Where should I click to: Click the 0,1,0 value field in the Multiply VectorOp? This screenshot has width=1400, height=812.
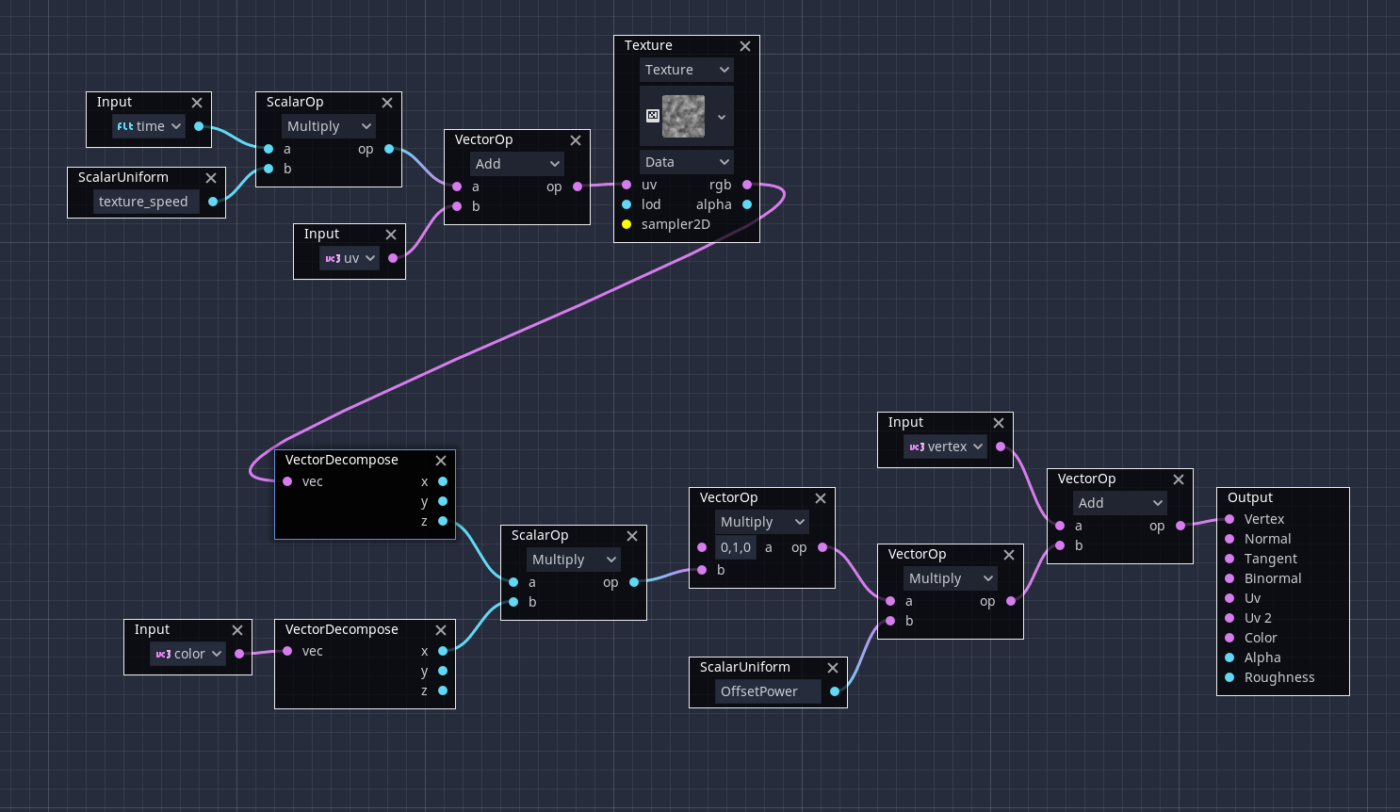point(737,547)
